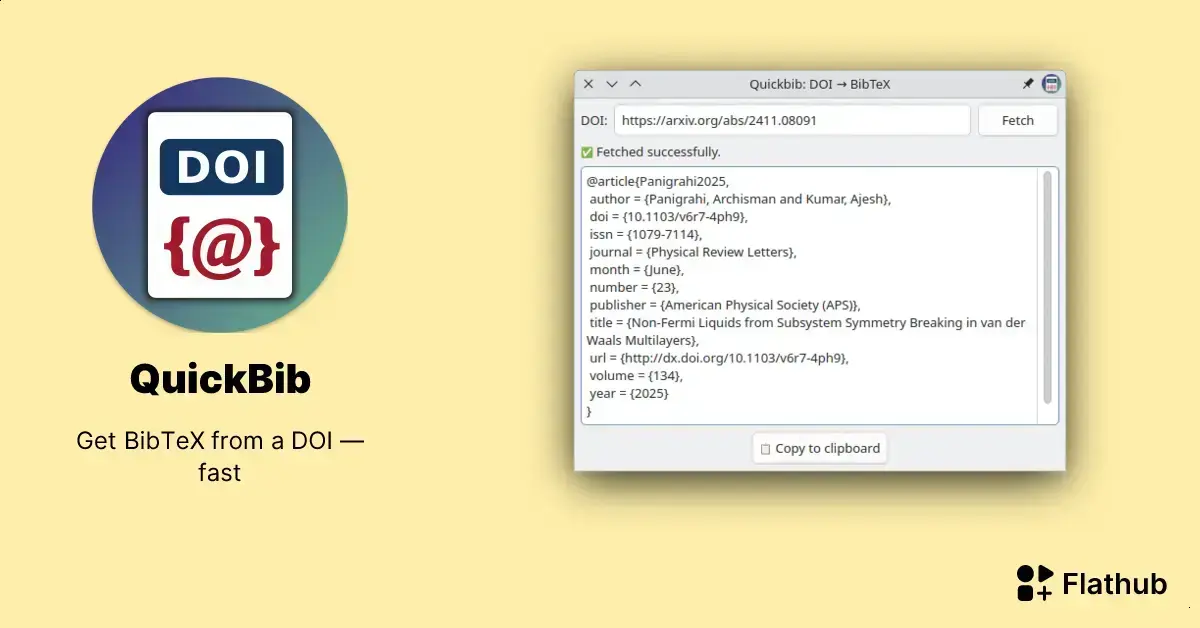
Task: Click the 'volume = {134}' line
Action: pyautogui.click(x=636, y=376)
